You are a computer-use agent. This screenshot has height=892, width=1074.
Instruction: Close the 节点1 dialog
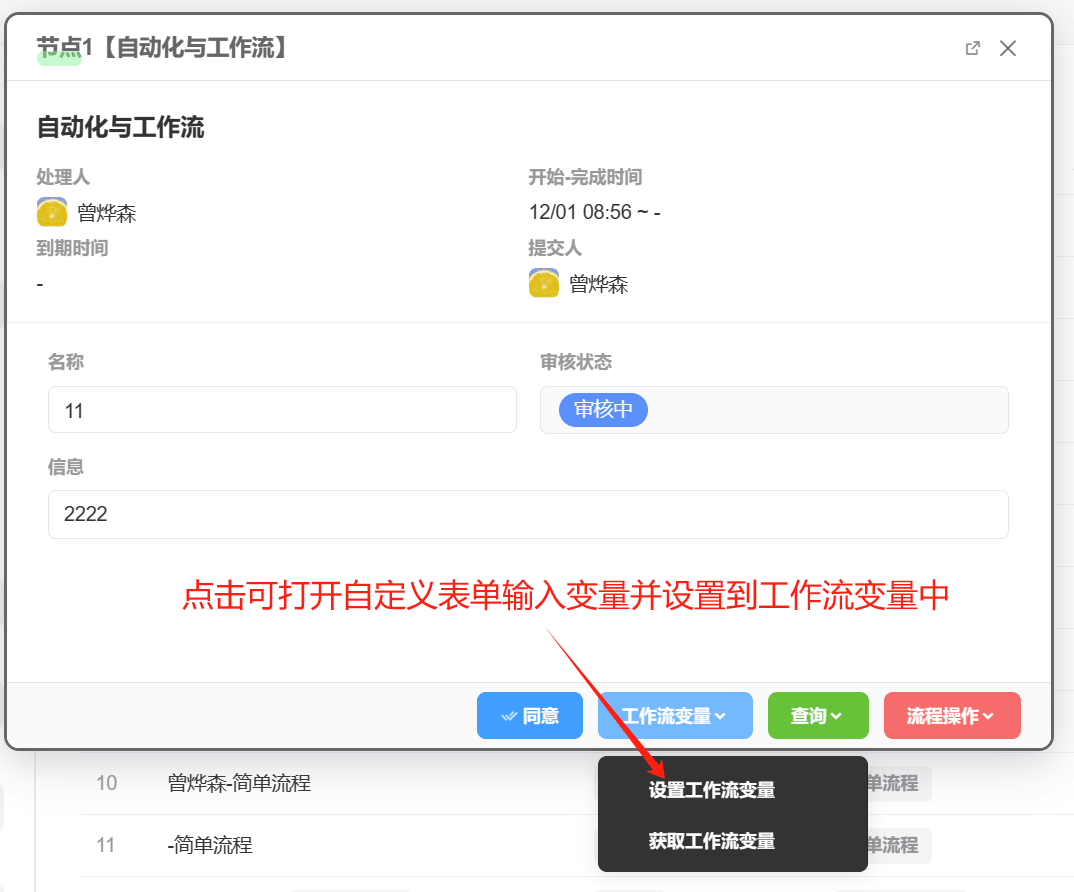pos(1008,48)
